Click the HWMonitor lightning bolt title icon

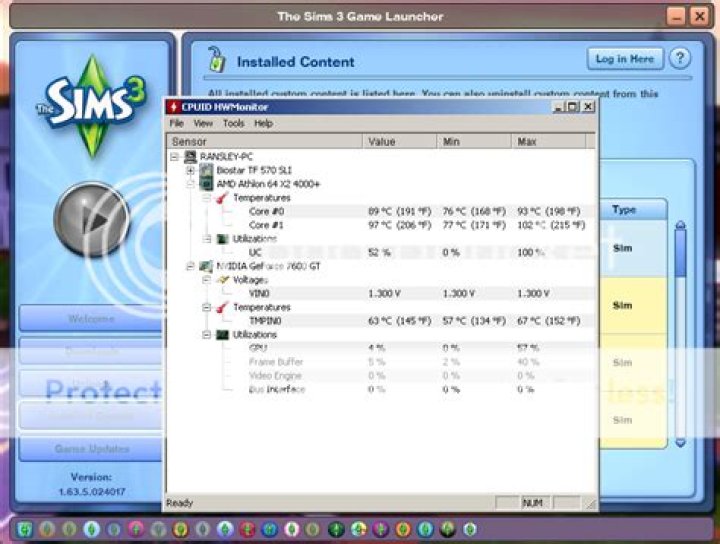click(174, 107)
